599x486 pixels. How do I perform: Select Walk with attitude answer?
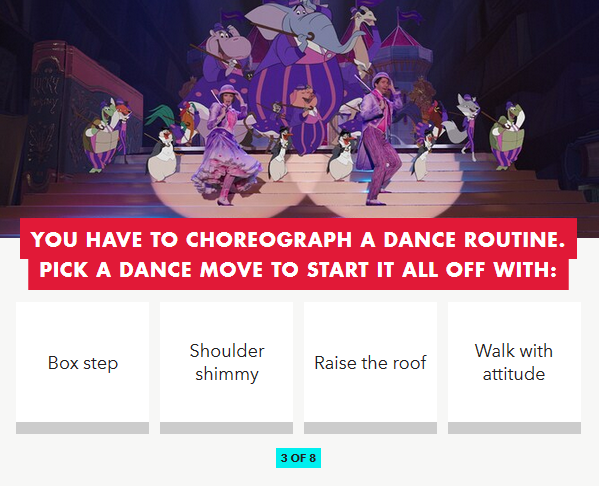(x=514, y=362)
